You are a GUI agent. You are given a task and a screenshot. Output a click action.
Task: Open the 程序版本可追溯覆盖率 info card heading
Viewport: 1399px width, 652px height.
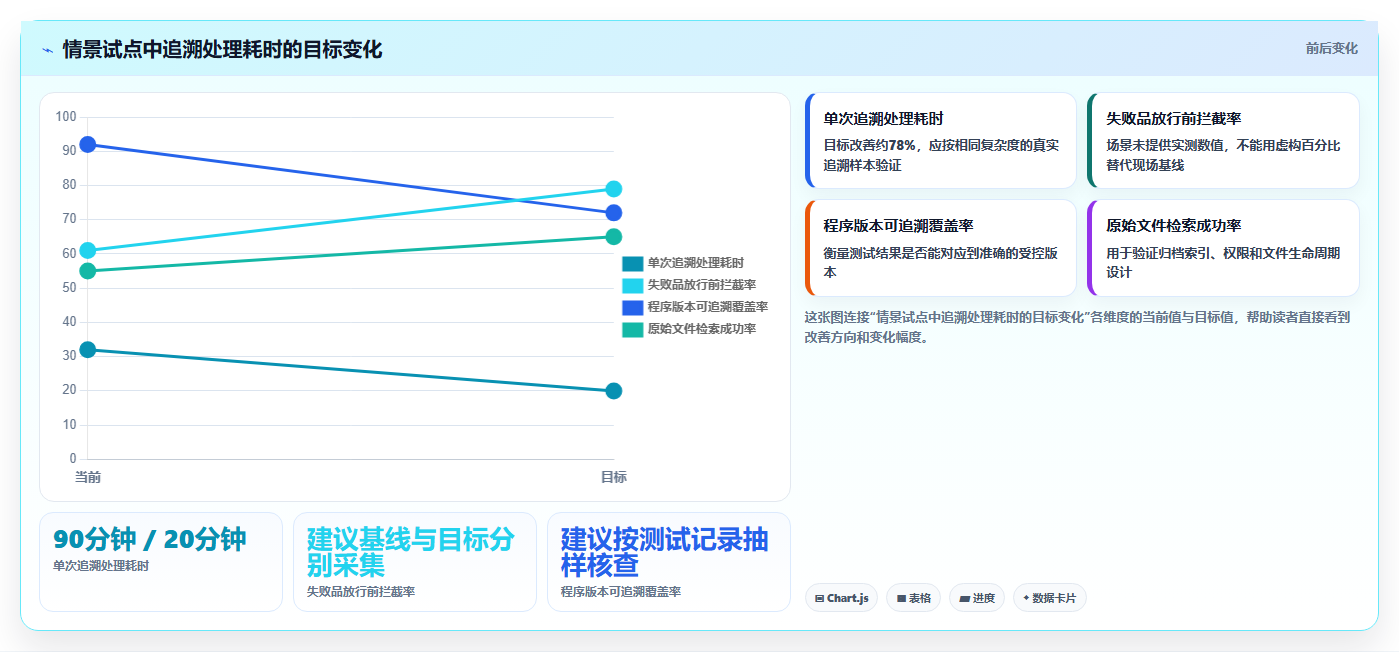(899, 226)
